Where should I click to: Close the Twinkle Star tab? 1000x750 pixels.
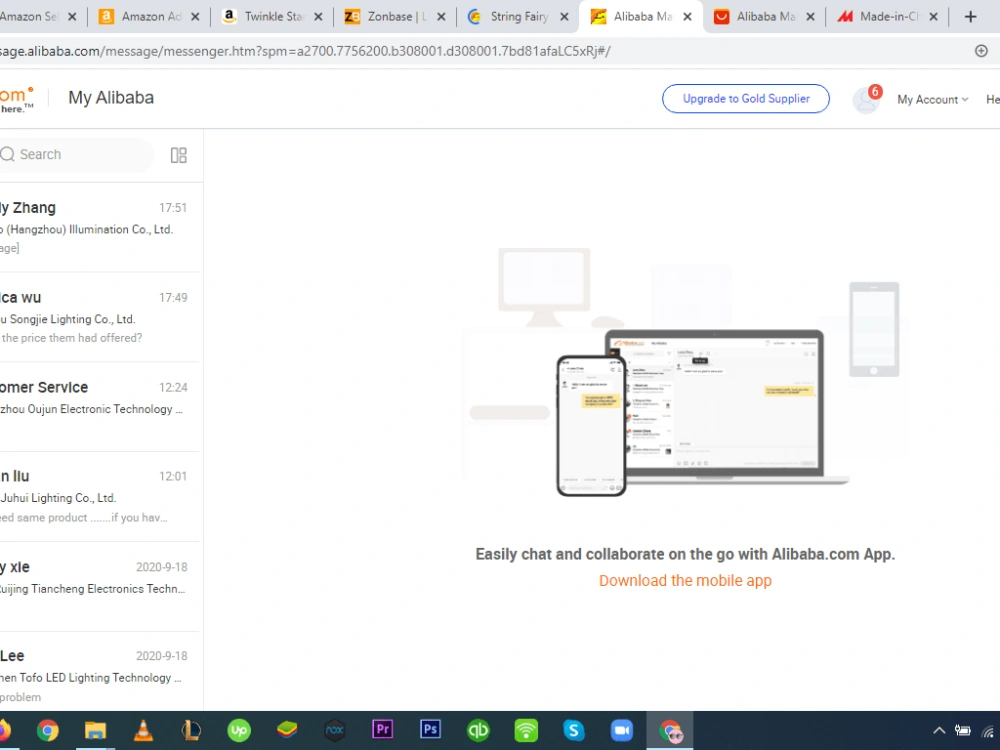coord(318,17)
